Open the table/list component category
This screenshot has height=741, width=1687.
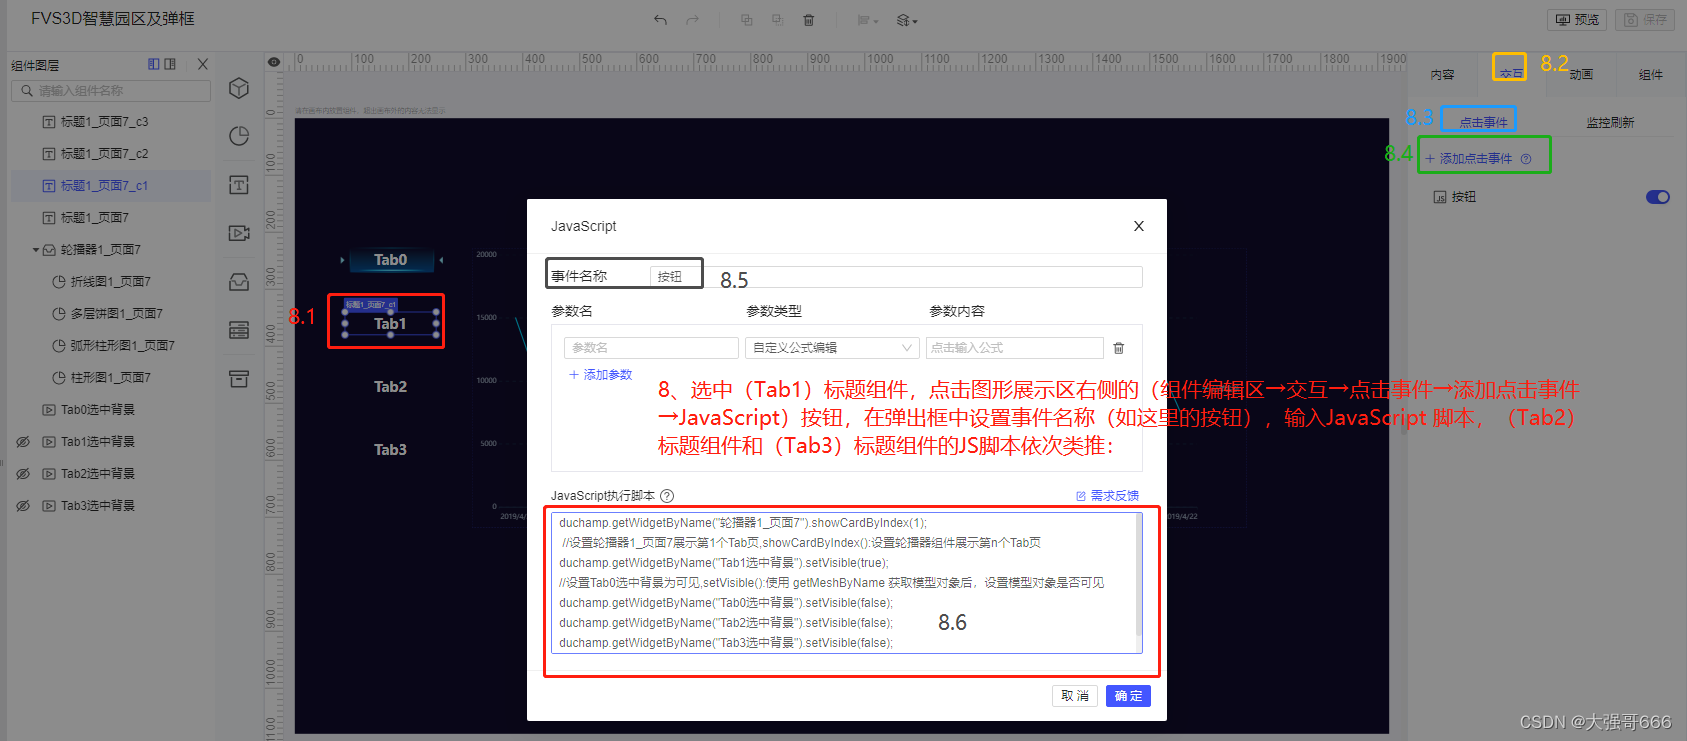coord(239,330)
